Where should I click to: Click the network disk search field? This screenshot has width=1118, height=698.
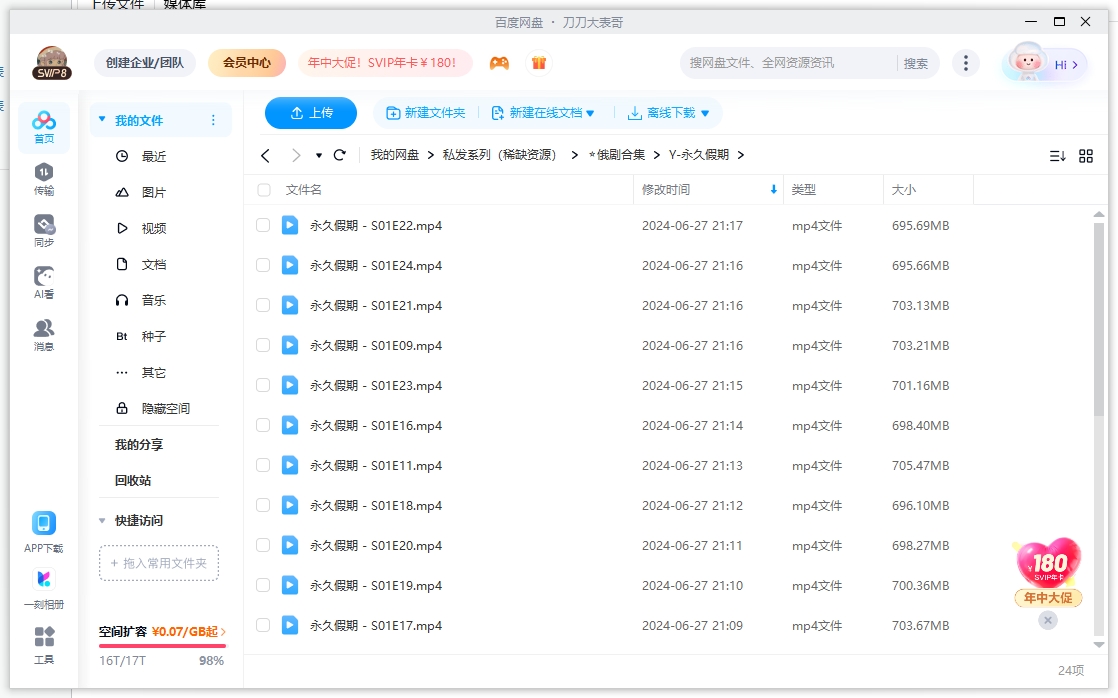tap(790, 62)
